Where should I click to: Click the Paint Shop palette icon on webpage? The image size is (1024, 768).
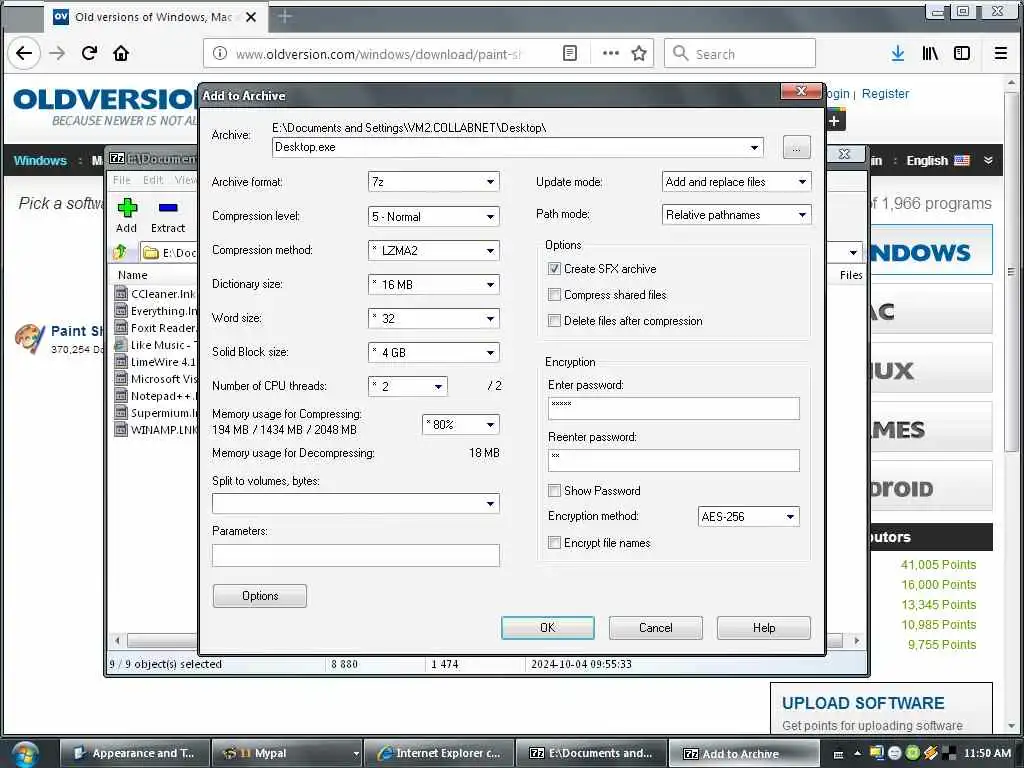(29, 338)
